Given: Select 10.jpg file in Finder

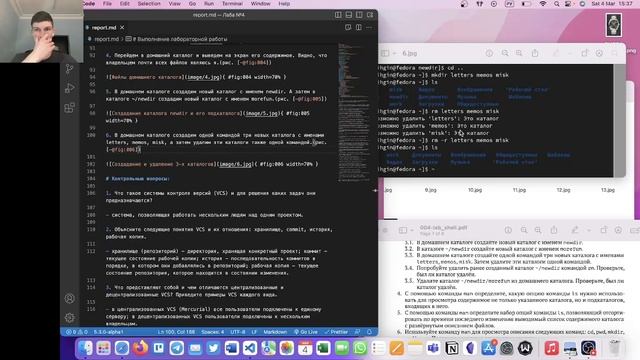Looking at the screenshot, I should click(x=475, y=190).
